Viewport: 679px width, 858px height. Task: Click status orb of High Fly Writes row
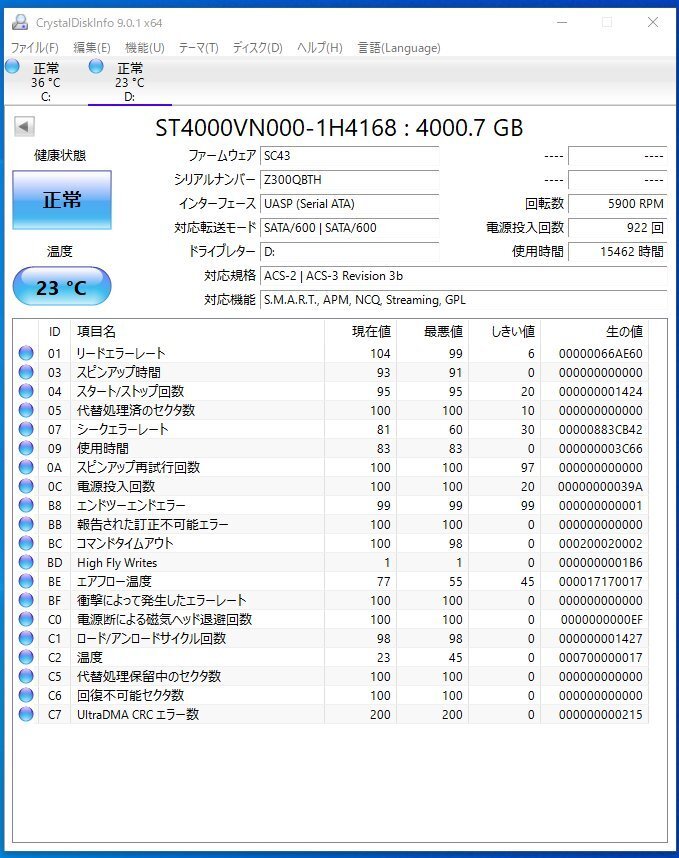pos(26,563)
